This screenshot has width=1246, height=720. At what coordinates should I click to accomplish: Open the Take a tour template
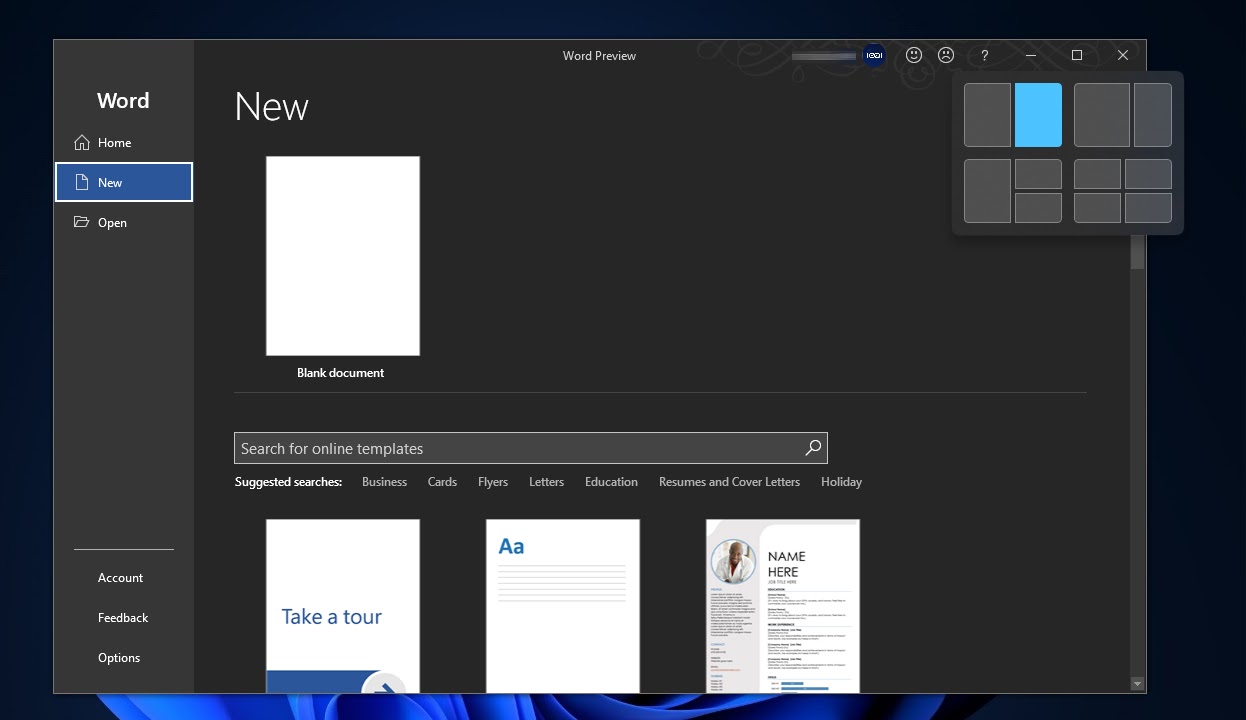(x=343, y=606)
